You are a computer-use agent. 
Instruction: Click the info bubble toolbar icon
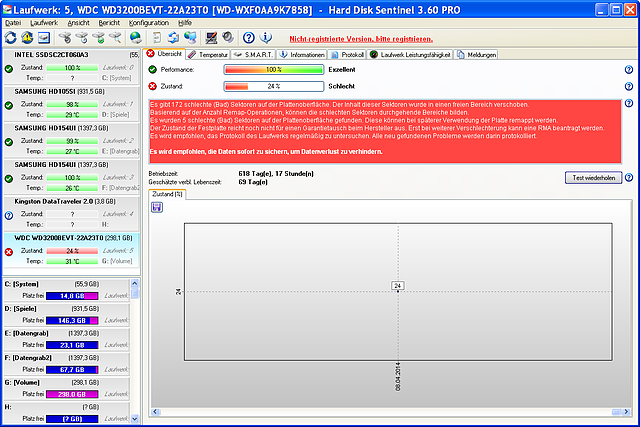(266, 38)
